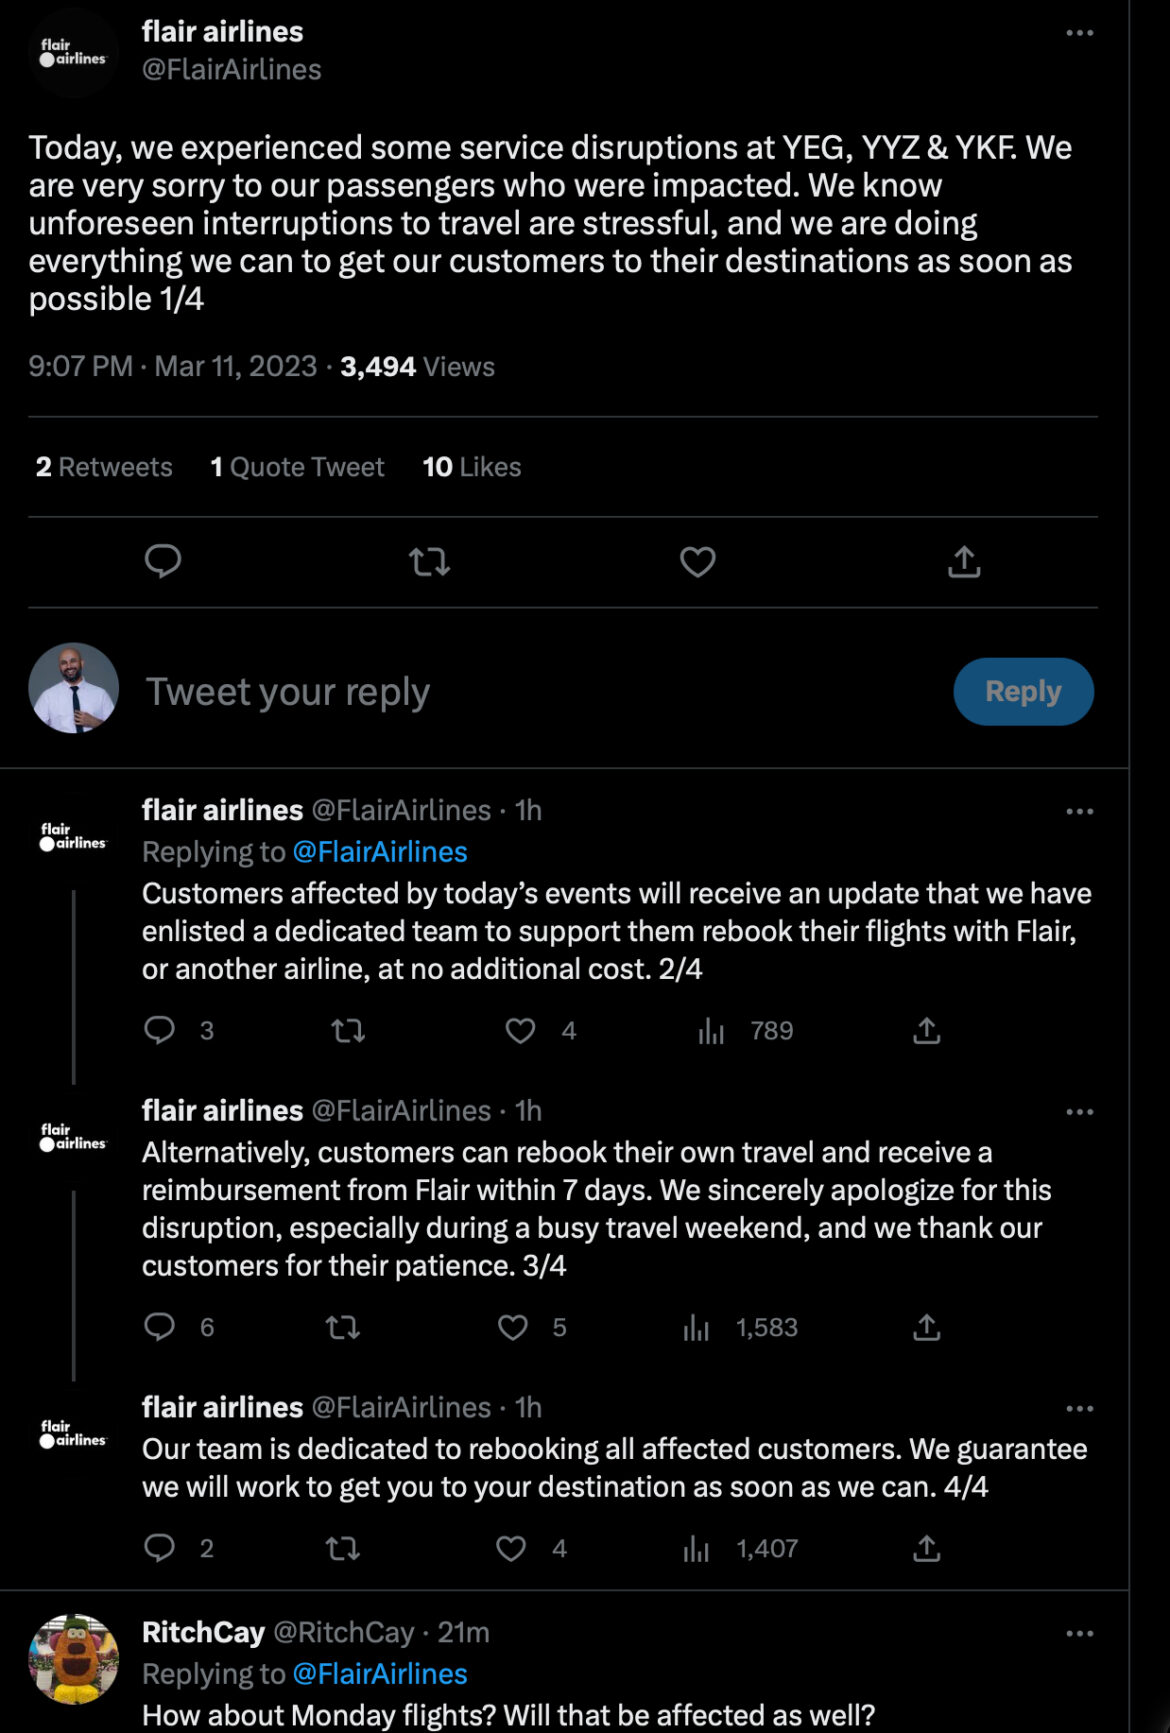Viewport: 1170px width, 1733px height.
Task: Click the blue Reply button
Action: coord(1023,691)
